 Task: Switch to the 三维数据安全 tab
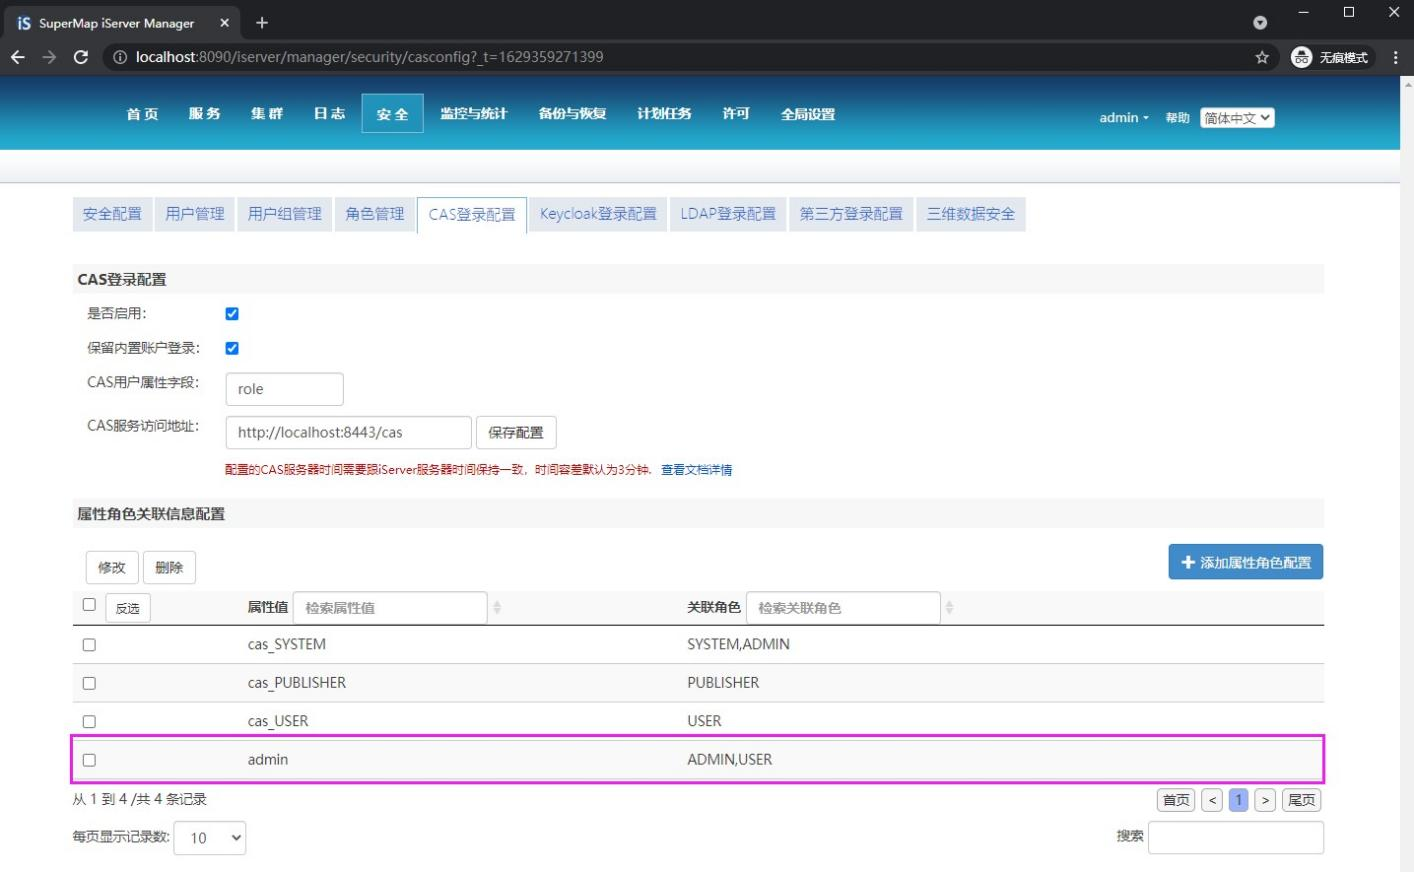(x=971, y=214)
